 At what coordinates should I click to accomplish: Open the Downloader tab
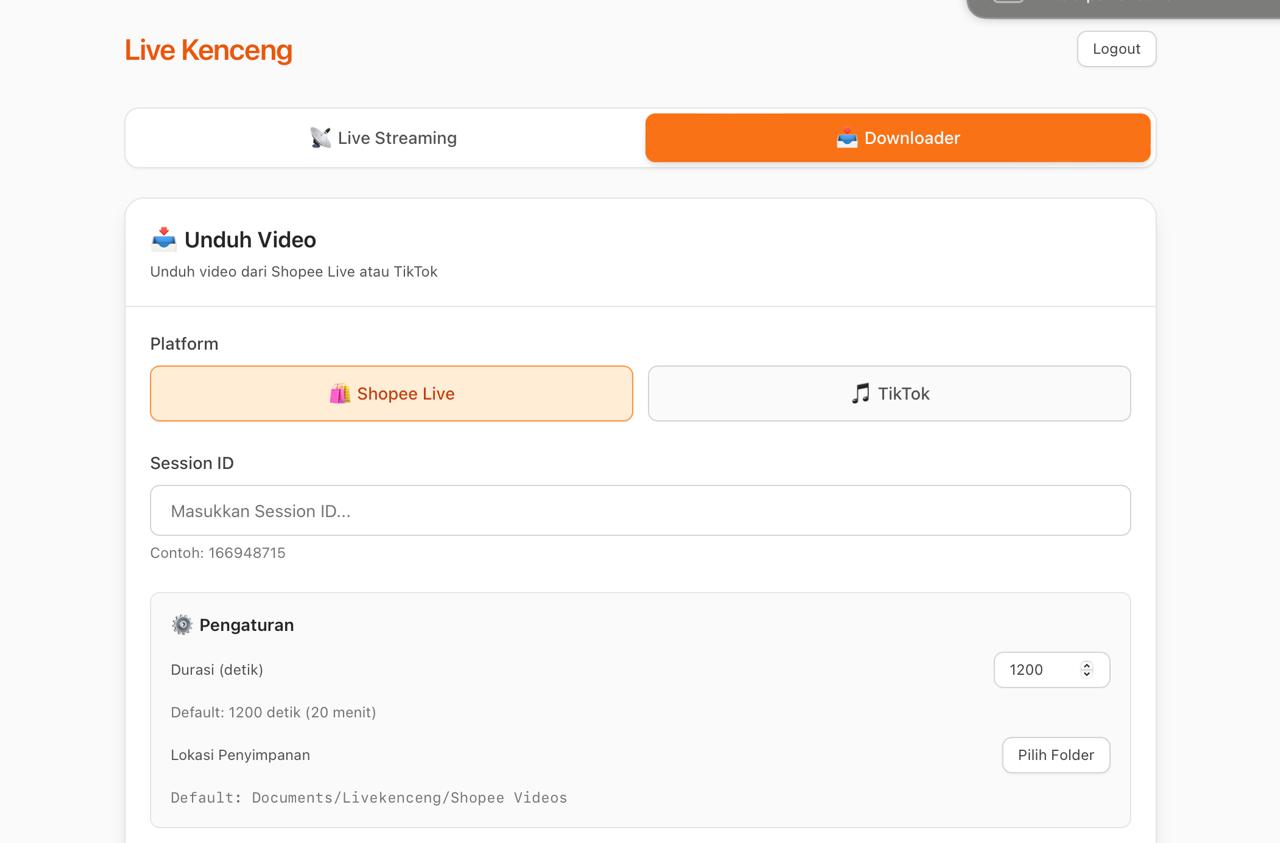(x=897, y=138)
